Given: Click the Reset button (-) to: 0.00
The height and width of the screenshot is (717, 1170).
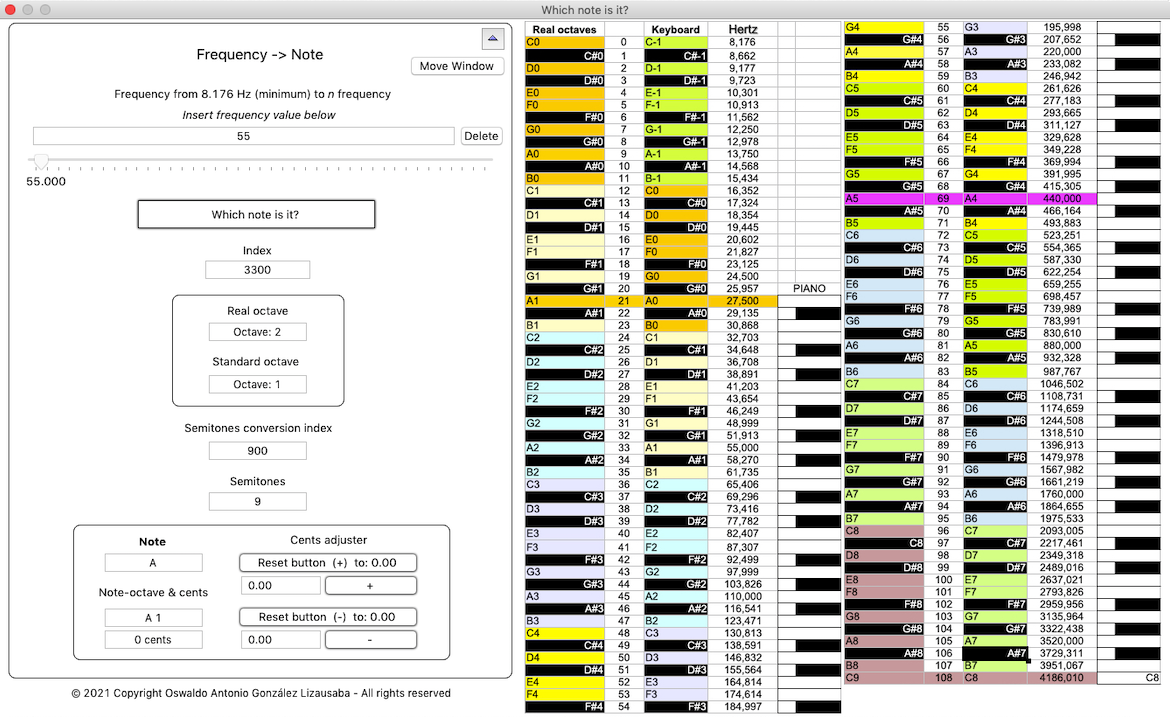Looking at the screenshot, I should click(328, 617).
